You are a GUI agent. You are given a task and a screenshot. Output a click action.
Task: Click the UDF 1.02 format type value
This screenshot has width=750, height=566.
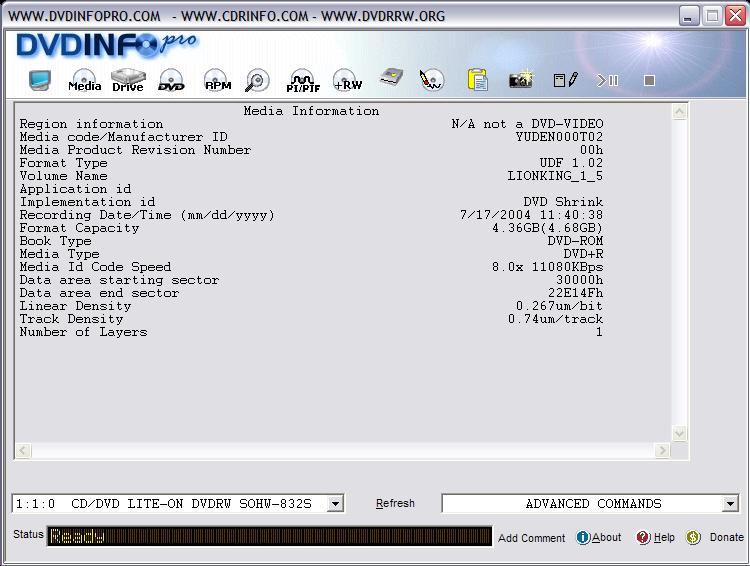[571, 163]
